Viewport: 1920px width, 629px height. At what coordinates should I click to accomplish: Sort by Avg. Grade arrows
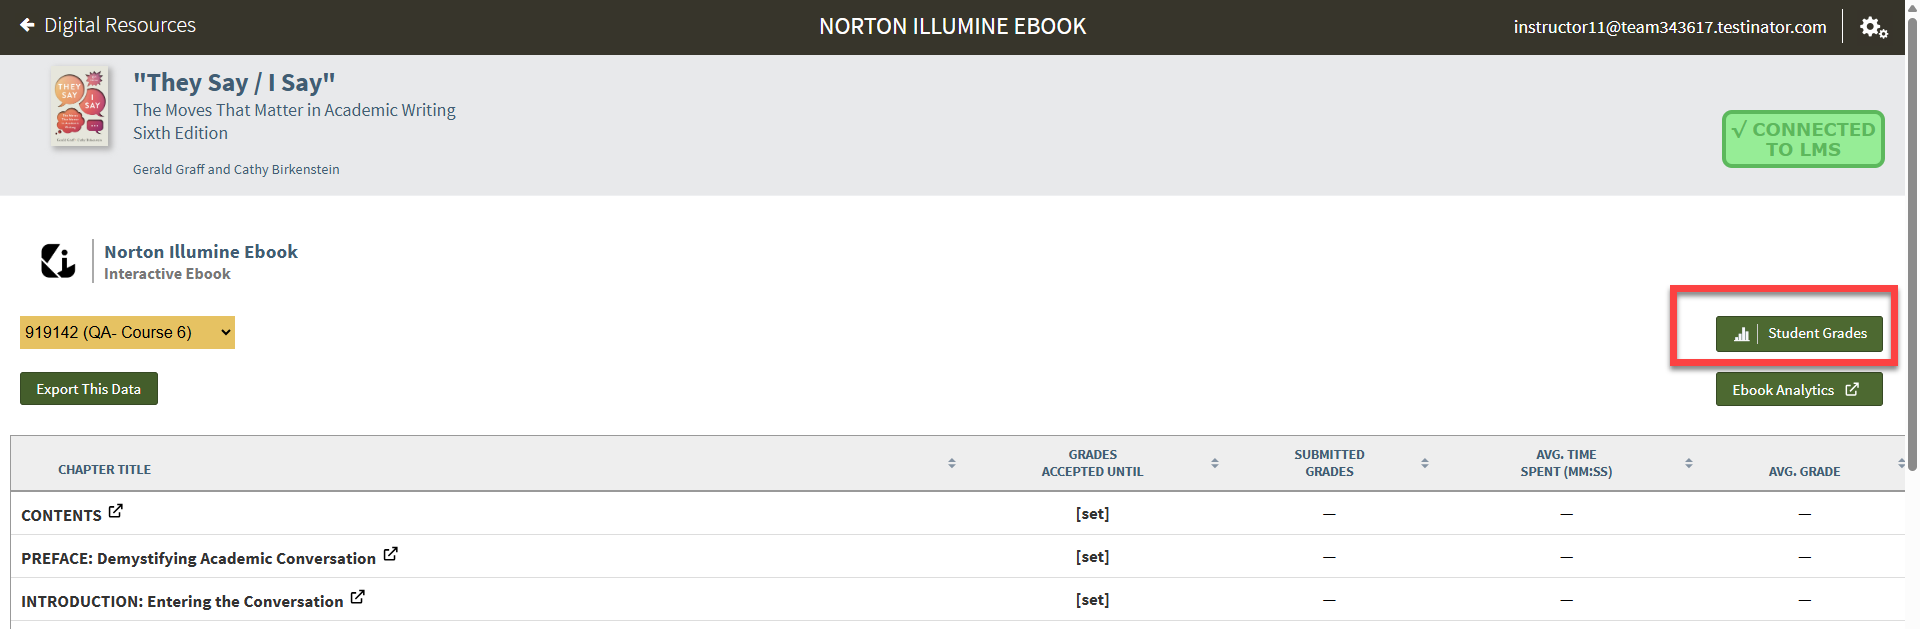(1900, 463)
